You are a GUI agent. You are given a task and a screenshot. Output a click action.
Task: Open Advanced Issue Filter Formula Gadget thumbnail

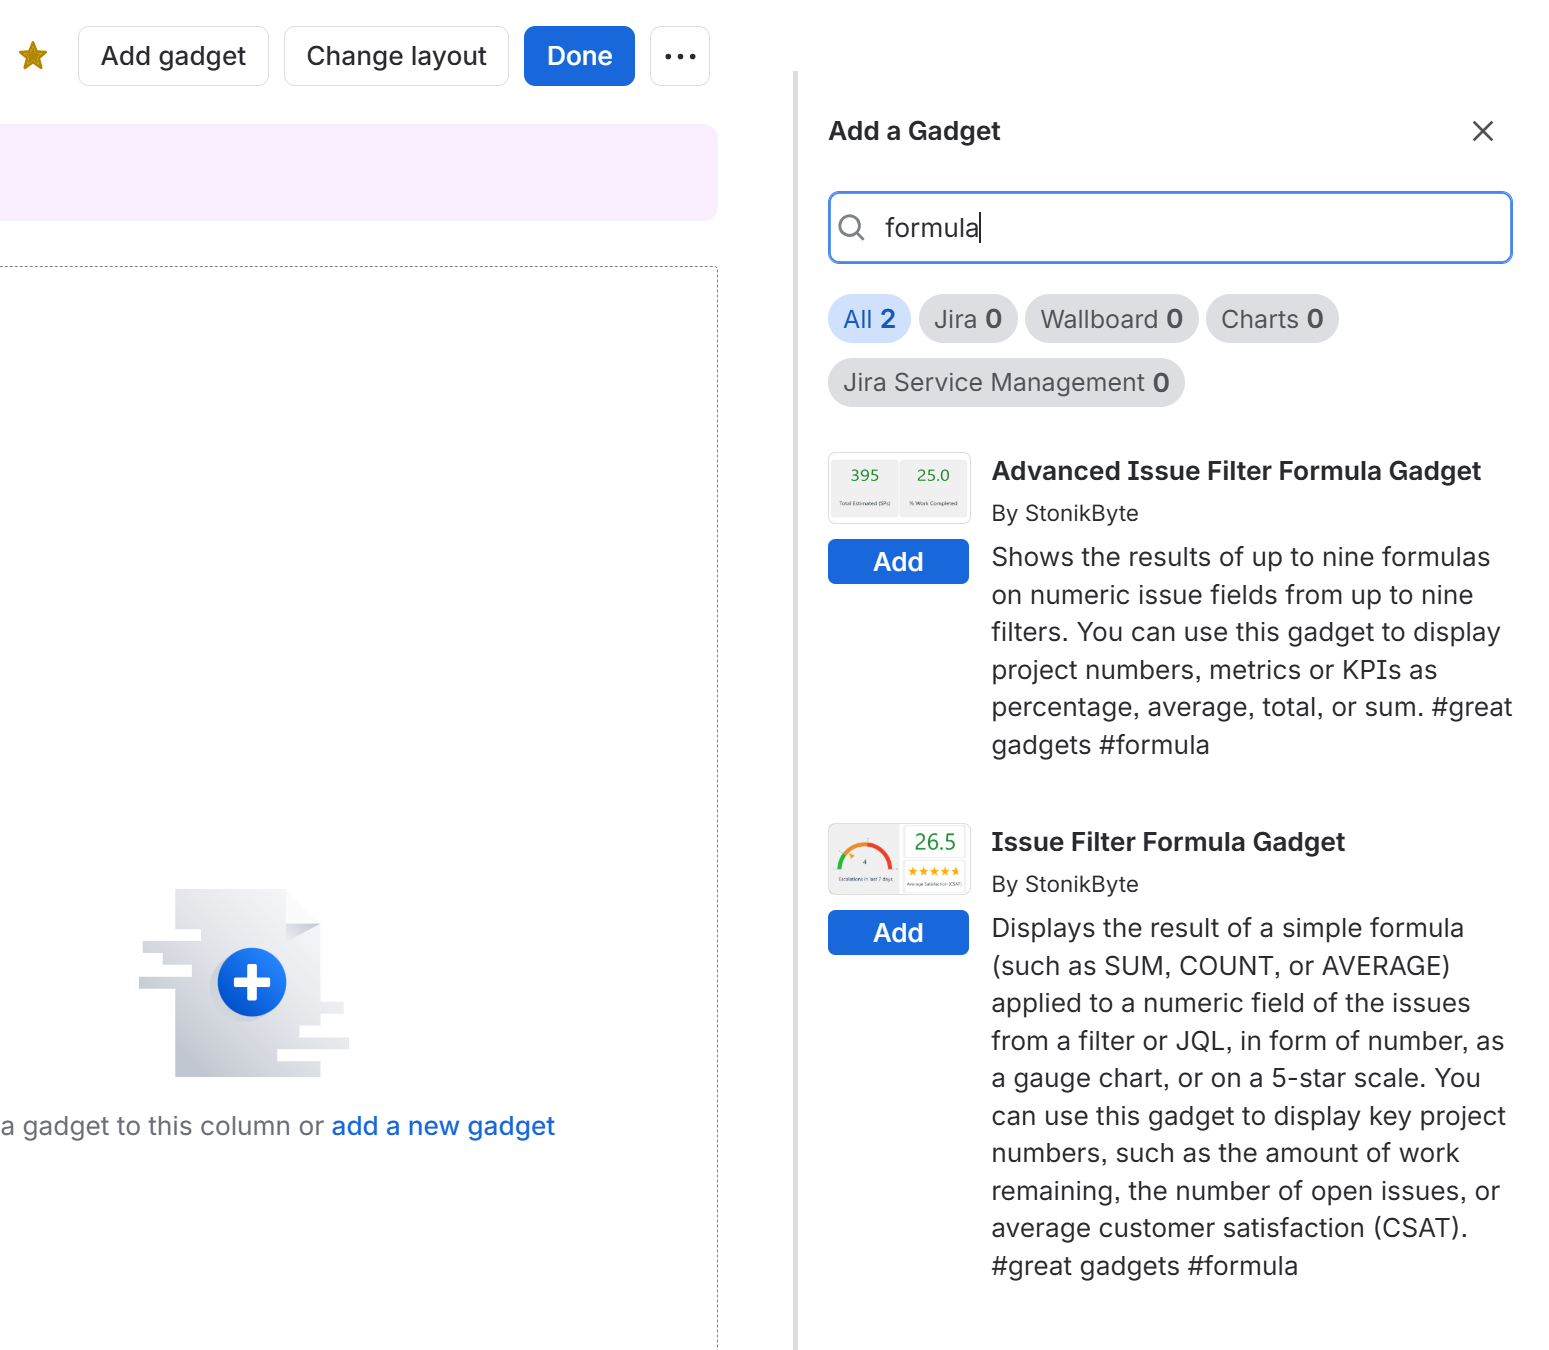(x=899, y=488)
